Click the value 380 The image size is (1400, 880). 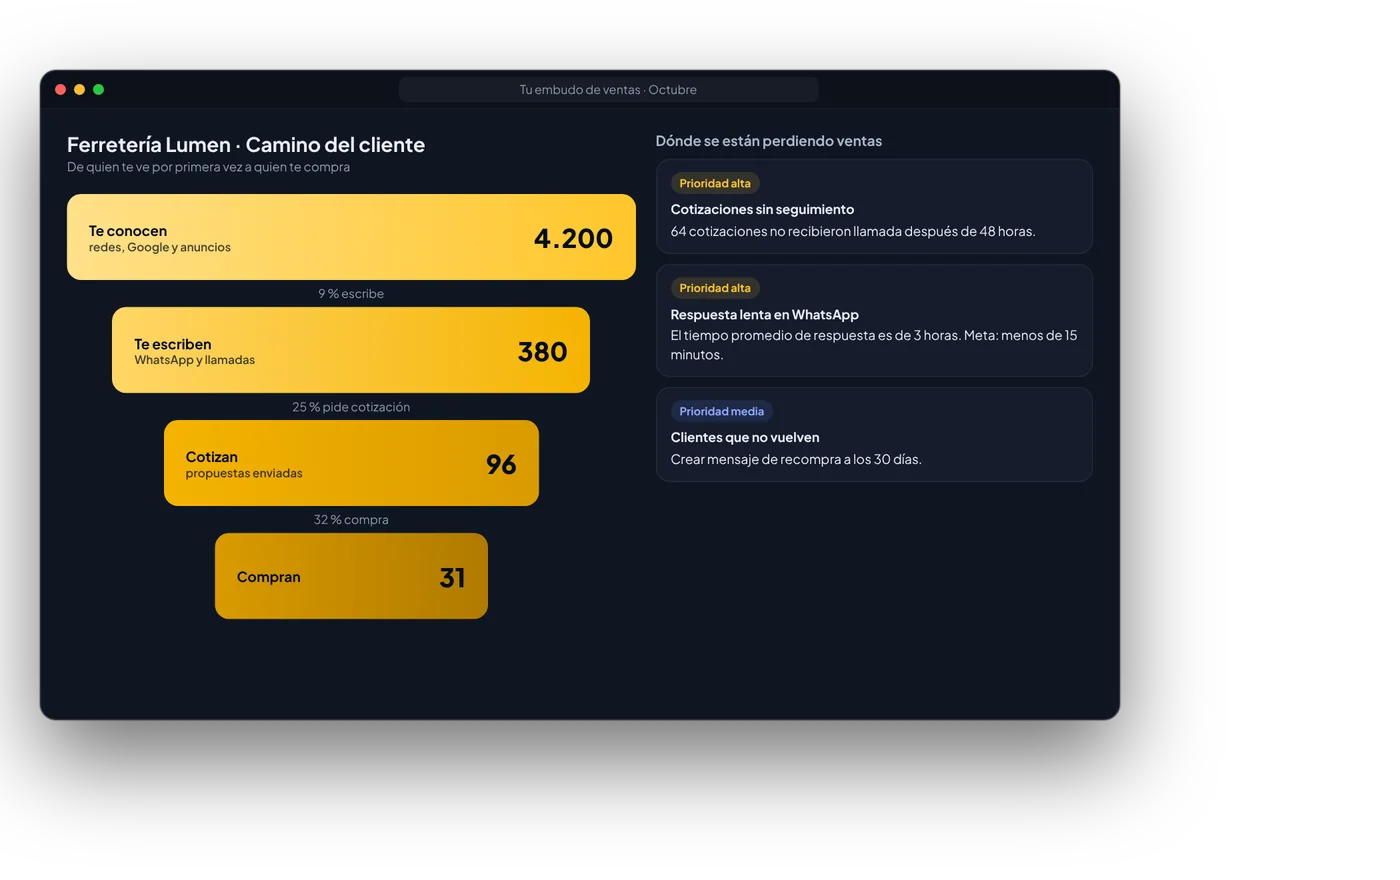pyautogui.click(x=543, y=352)
